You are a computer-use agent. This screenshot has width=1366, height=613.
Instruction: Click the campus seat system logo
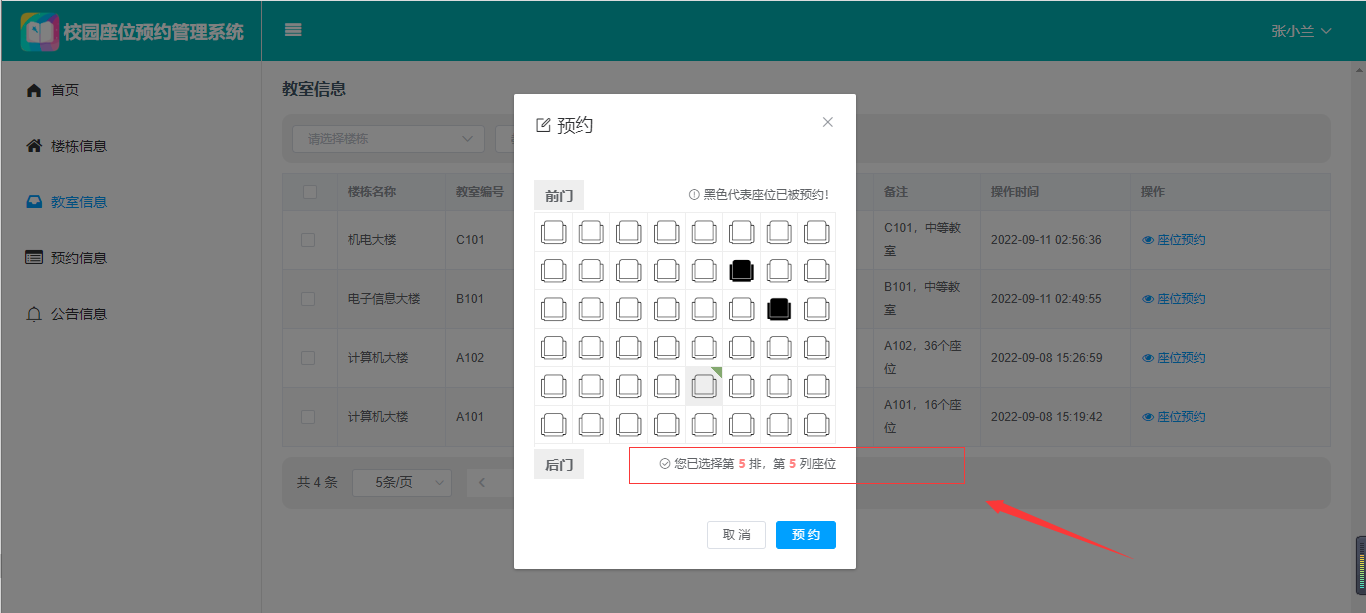(40, 32)
